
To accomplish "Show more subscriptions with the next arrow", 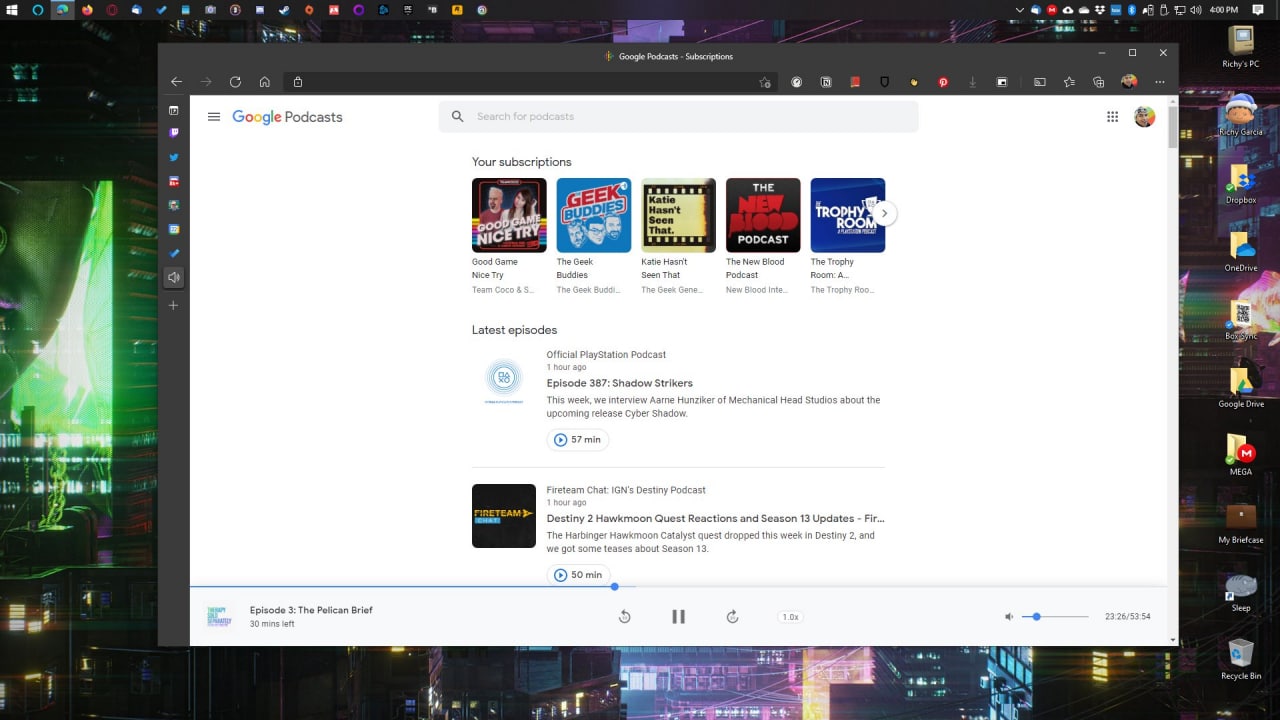I will click(884, 213).
